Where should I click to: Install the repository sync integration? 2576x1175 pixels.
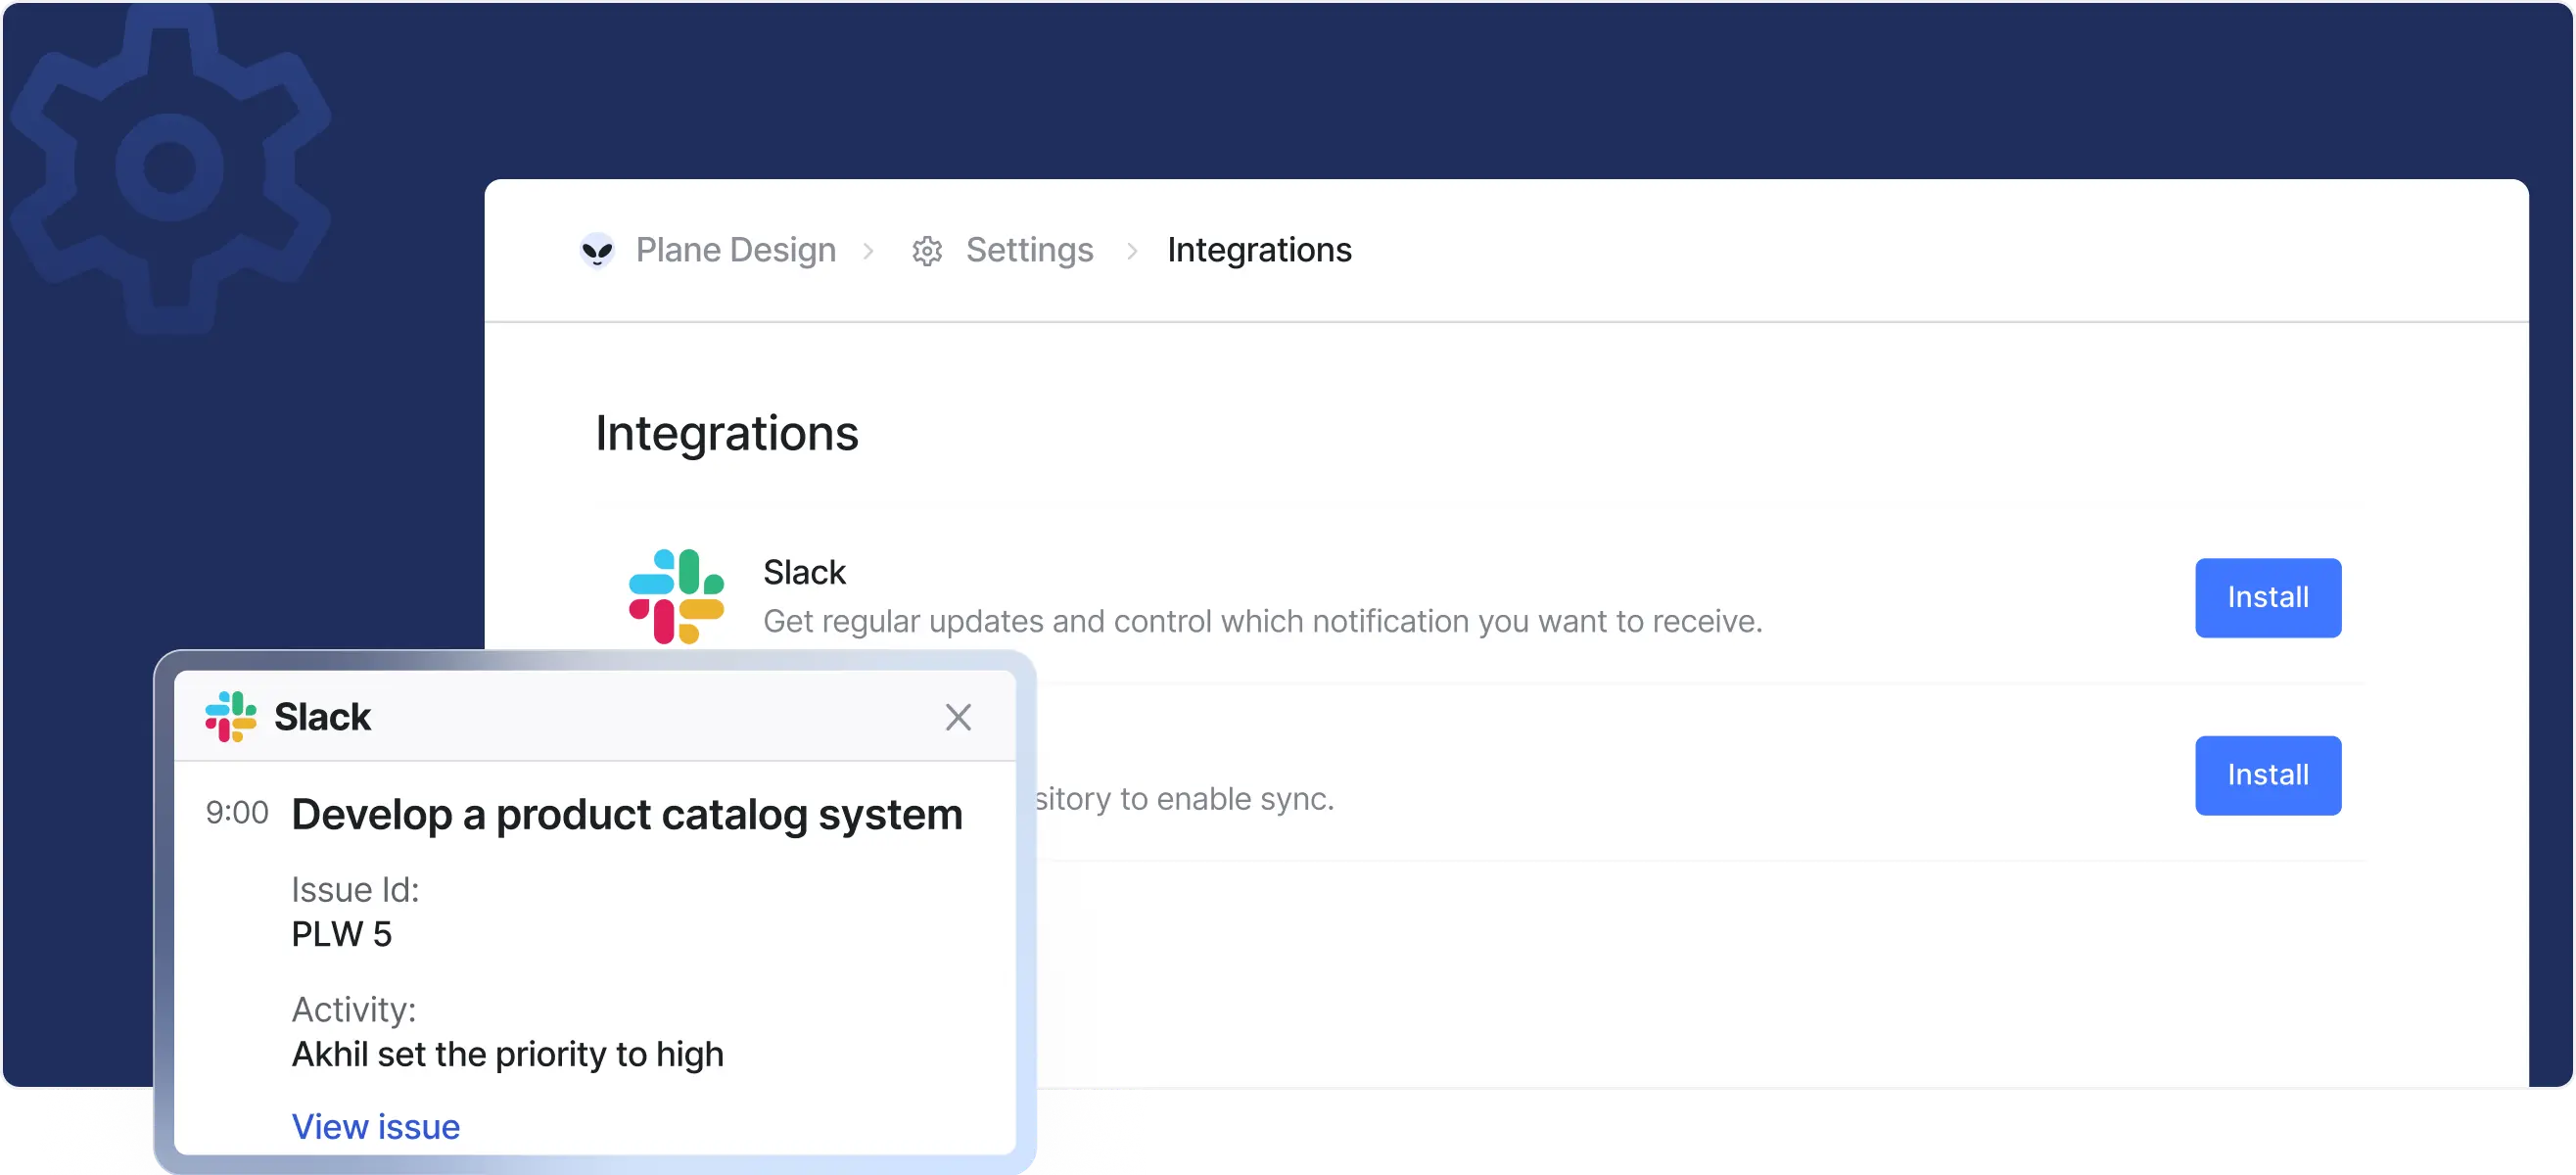(2267, 776)
